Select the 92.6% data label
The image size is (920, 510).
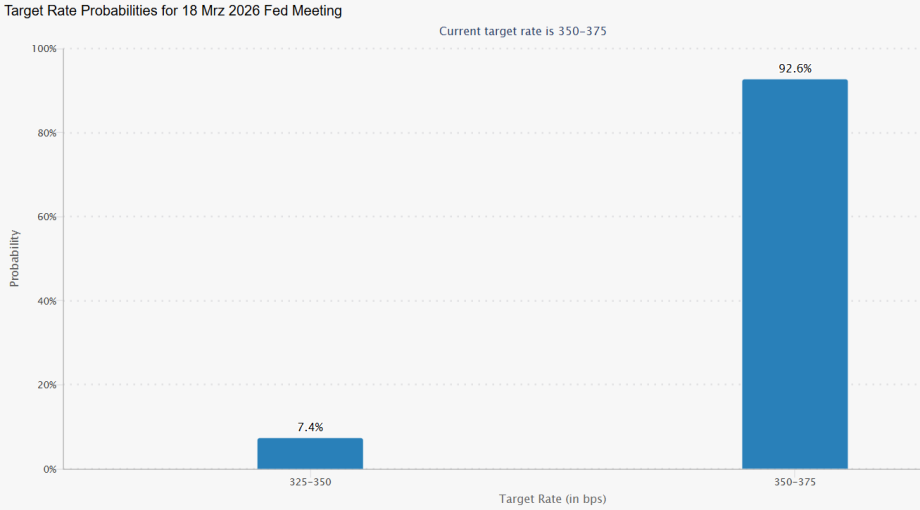(795, 69)
